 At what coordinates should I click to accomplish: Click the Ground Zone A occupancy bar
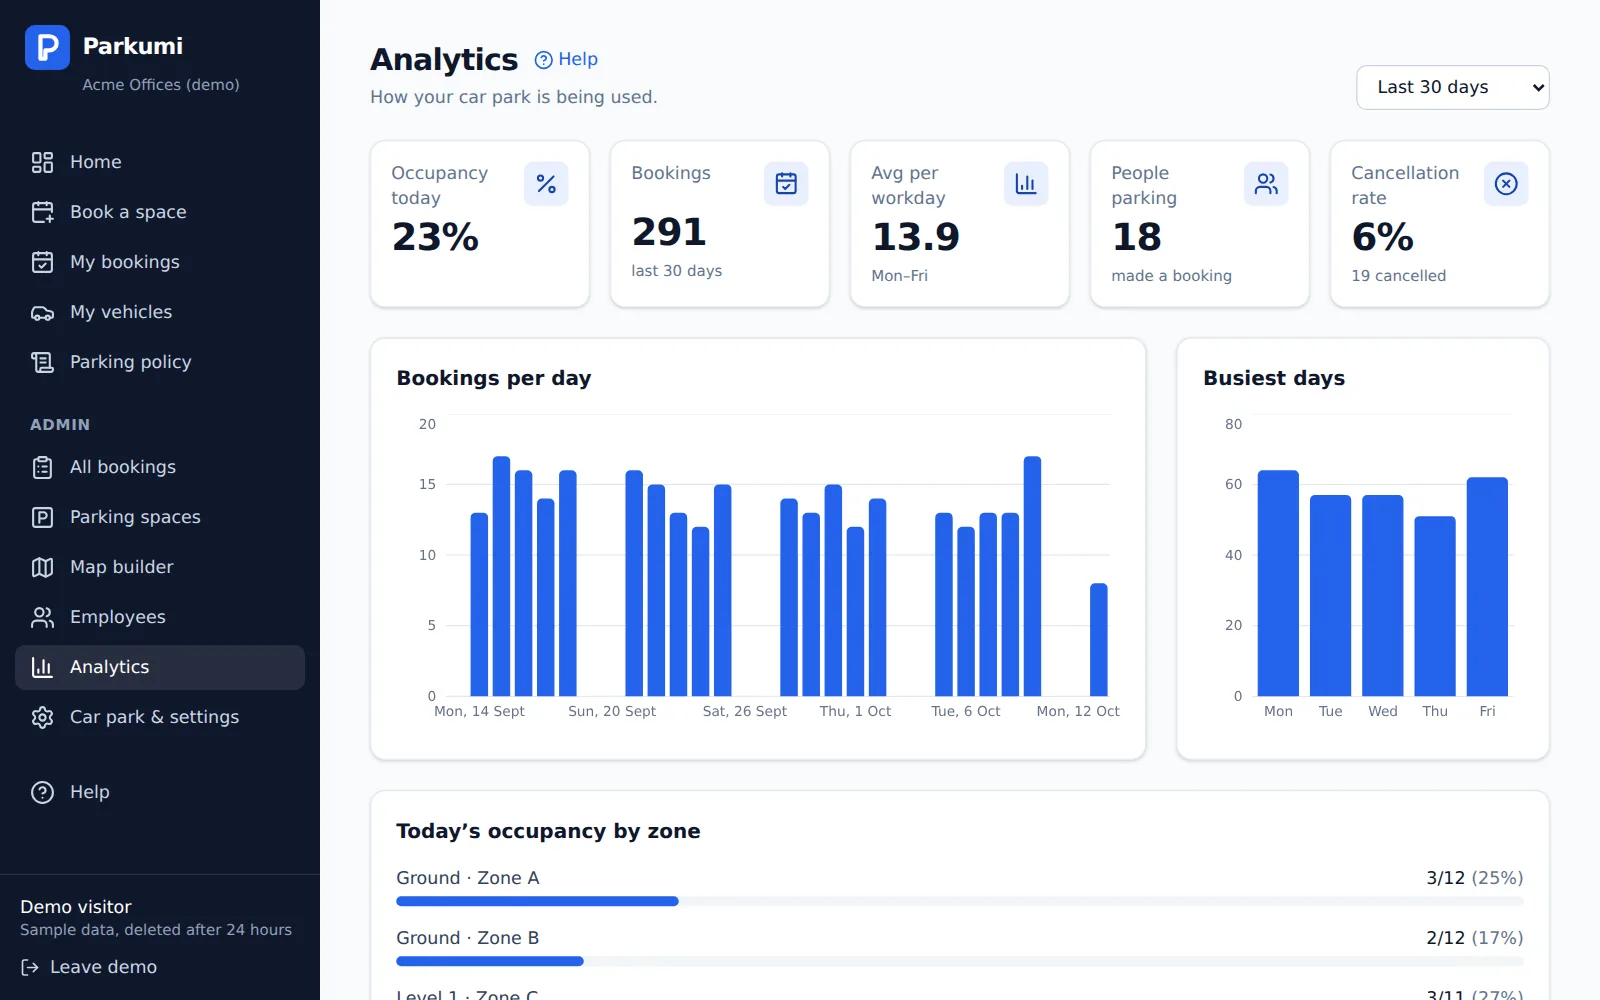[960, 901]
